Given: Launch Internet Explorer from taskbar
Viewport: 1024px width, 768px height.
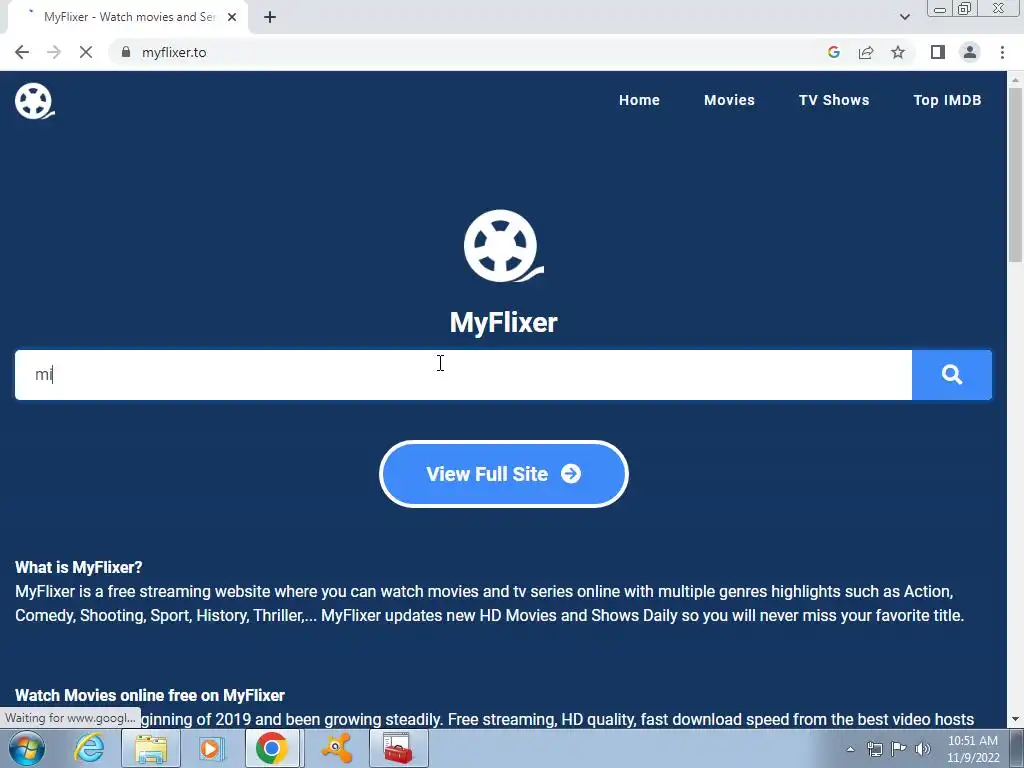Looking at the screenshot, I should 89,748.
